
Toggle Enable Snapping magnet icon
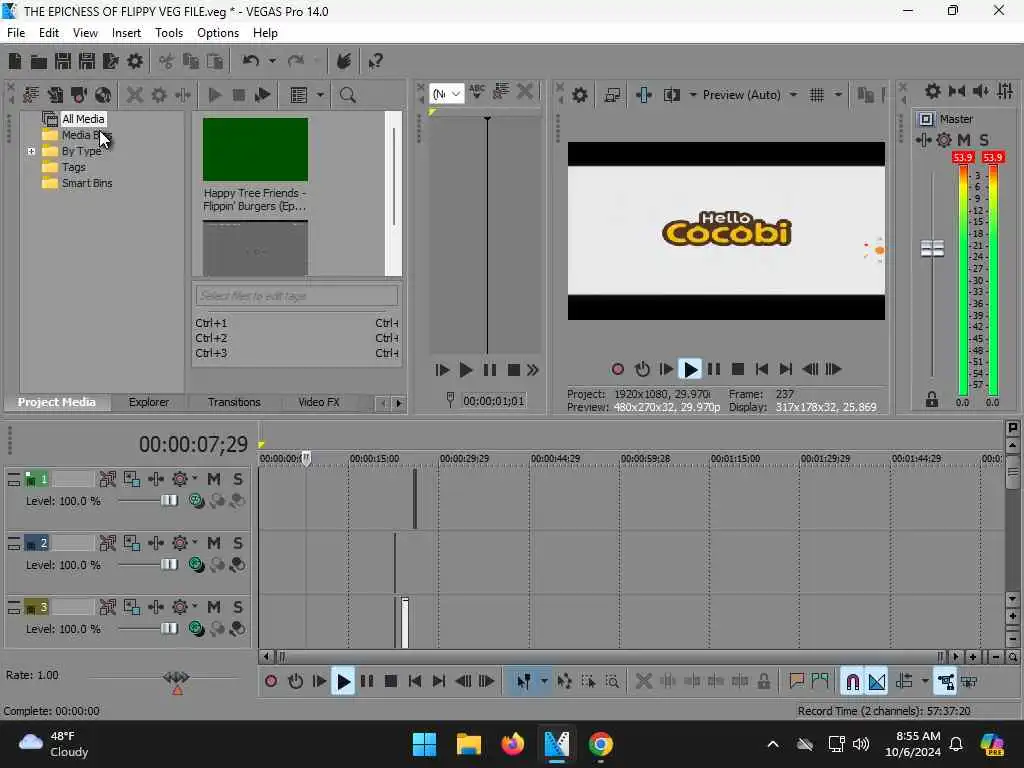coord(852,682)
